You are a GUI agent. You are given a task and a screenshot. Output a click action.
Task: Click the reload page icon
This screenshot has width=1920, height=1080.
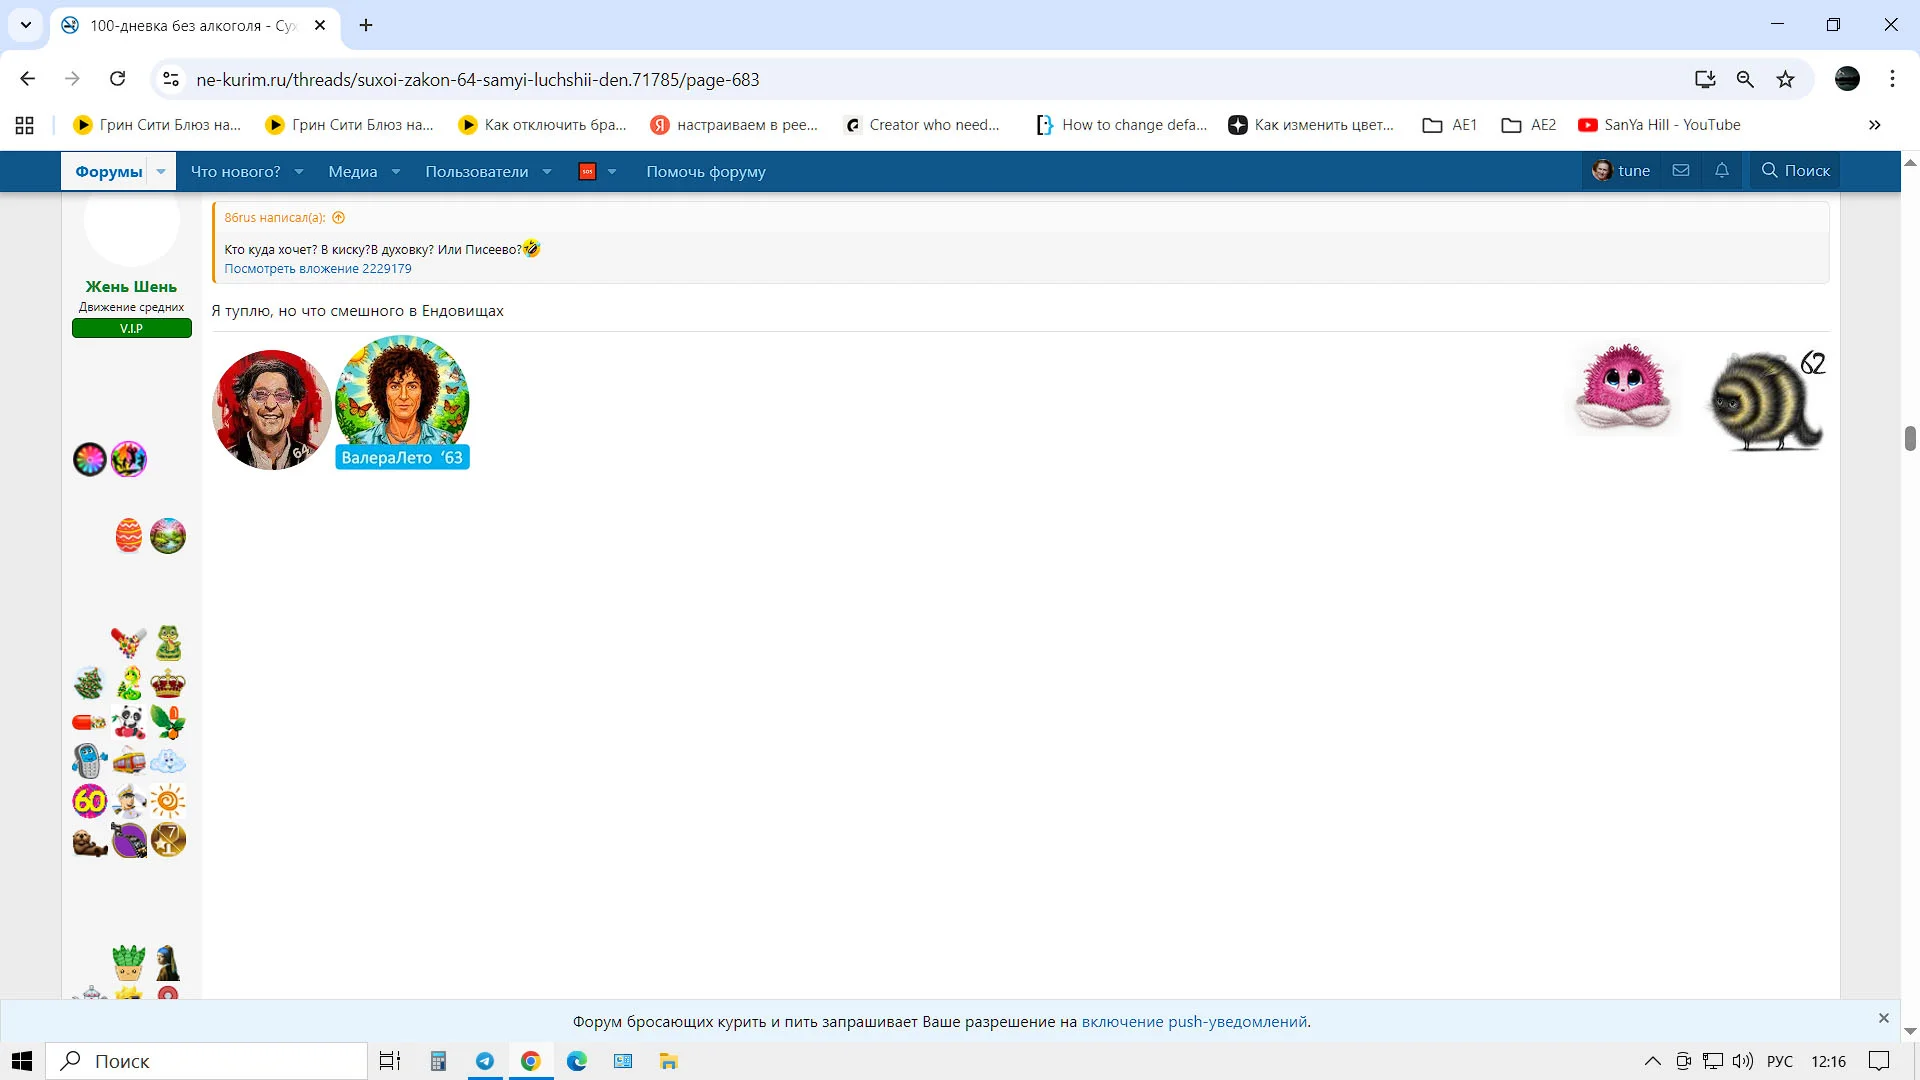(x=118, y=79)
